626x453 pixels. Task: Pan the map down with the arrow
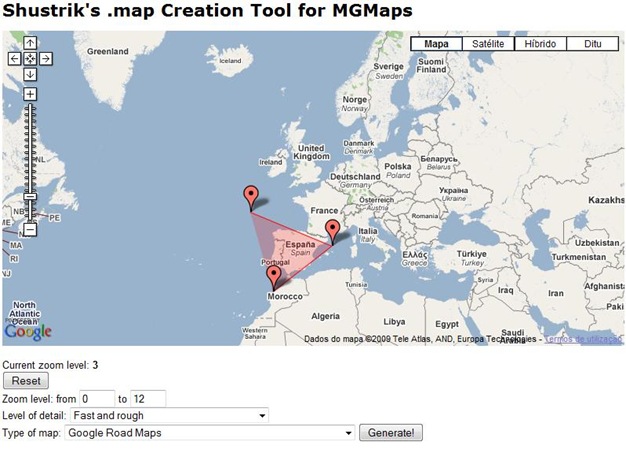30,75
